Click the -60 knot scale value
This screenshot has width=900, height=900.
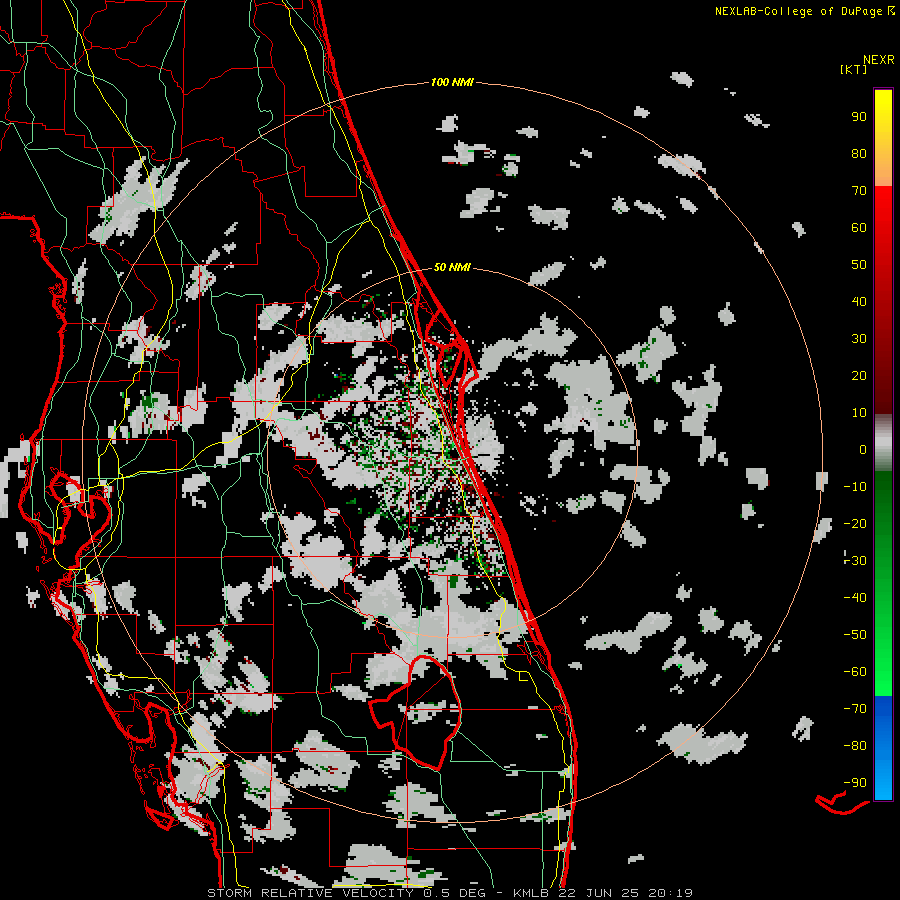pyautogui.click(x=855, y=672)
